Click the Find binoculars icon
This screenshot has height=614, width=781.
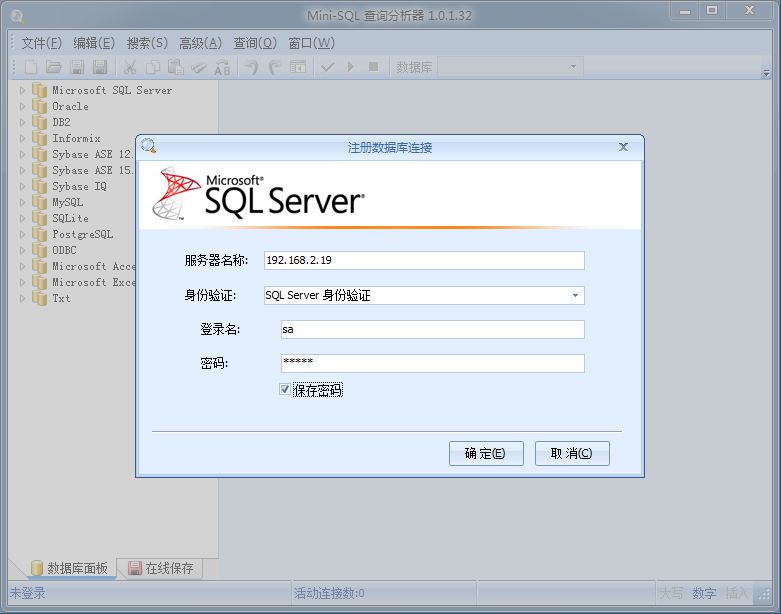click(199, 67)
